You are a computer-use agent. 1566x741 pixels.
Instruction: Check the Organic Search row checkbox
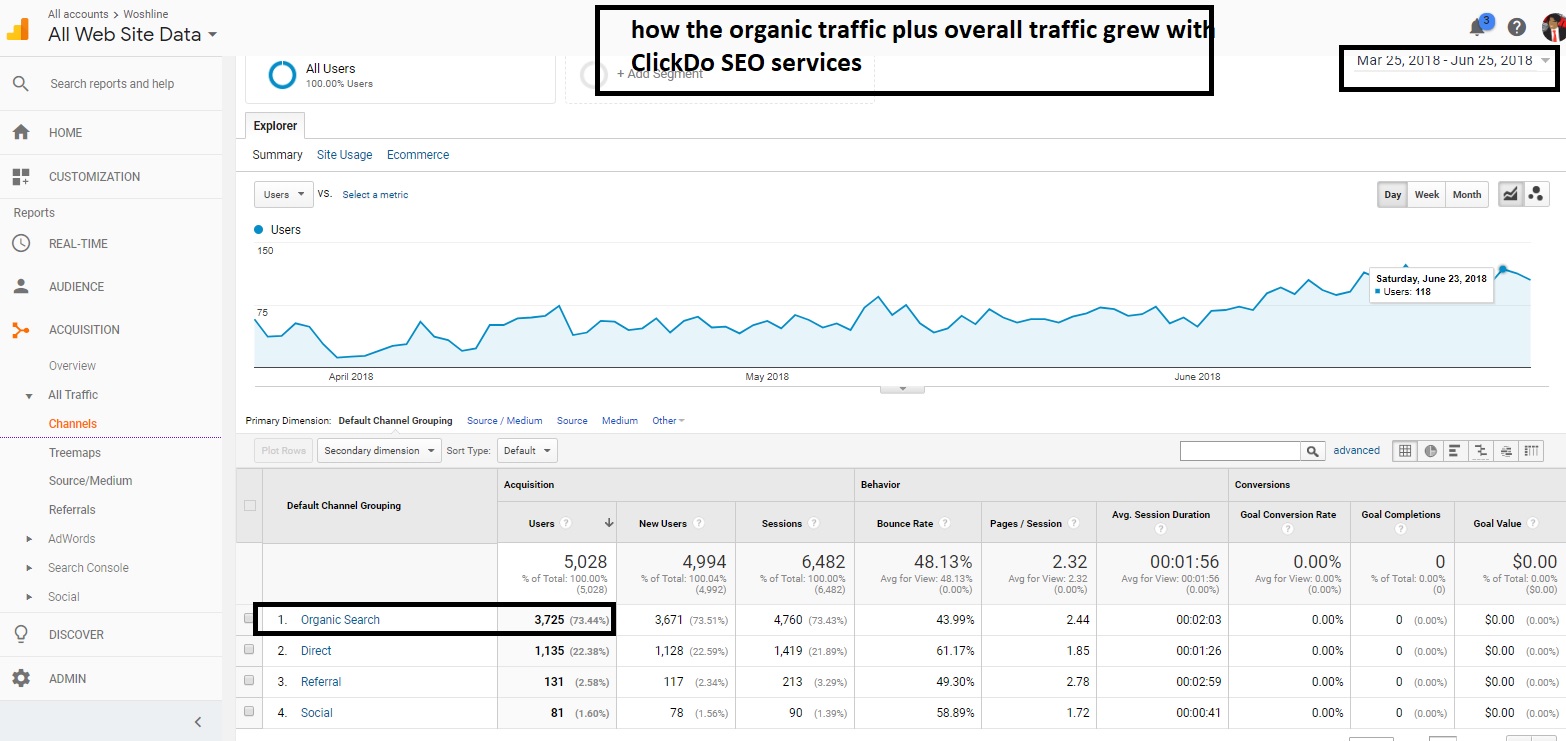[x=249, y=619]
